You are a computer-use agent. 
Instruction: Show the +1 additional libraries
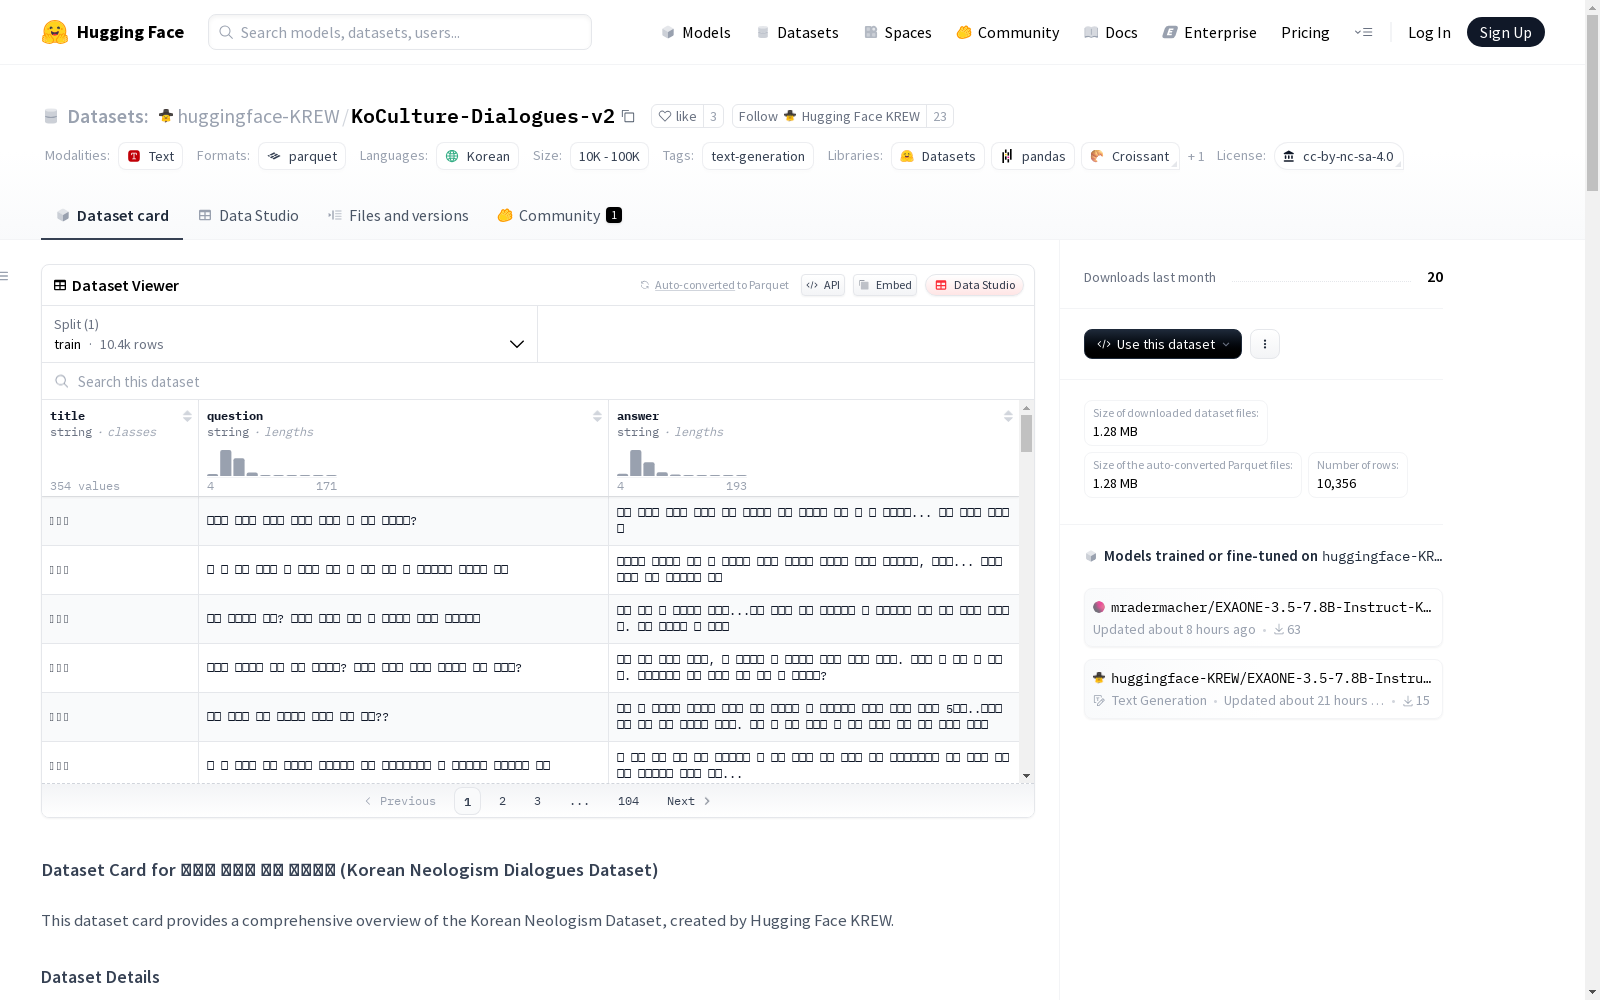(x=1196, y=156)
